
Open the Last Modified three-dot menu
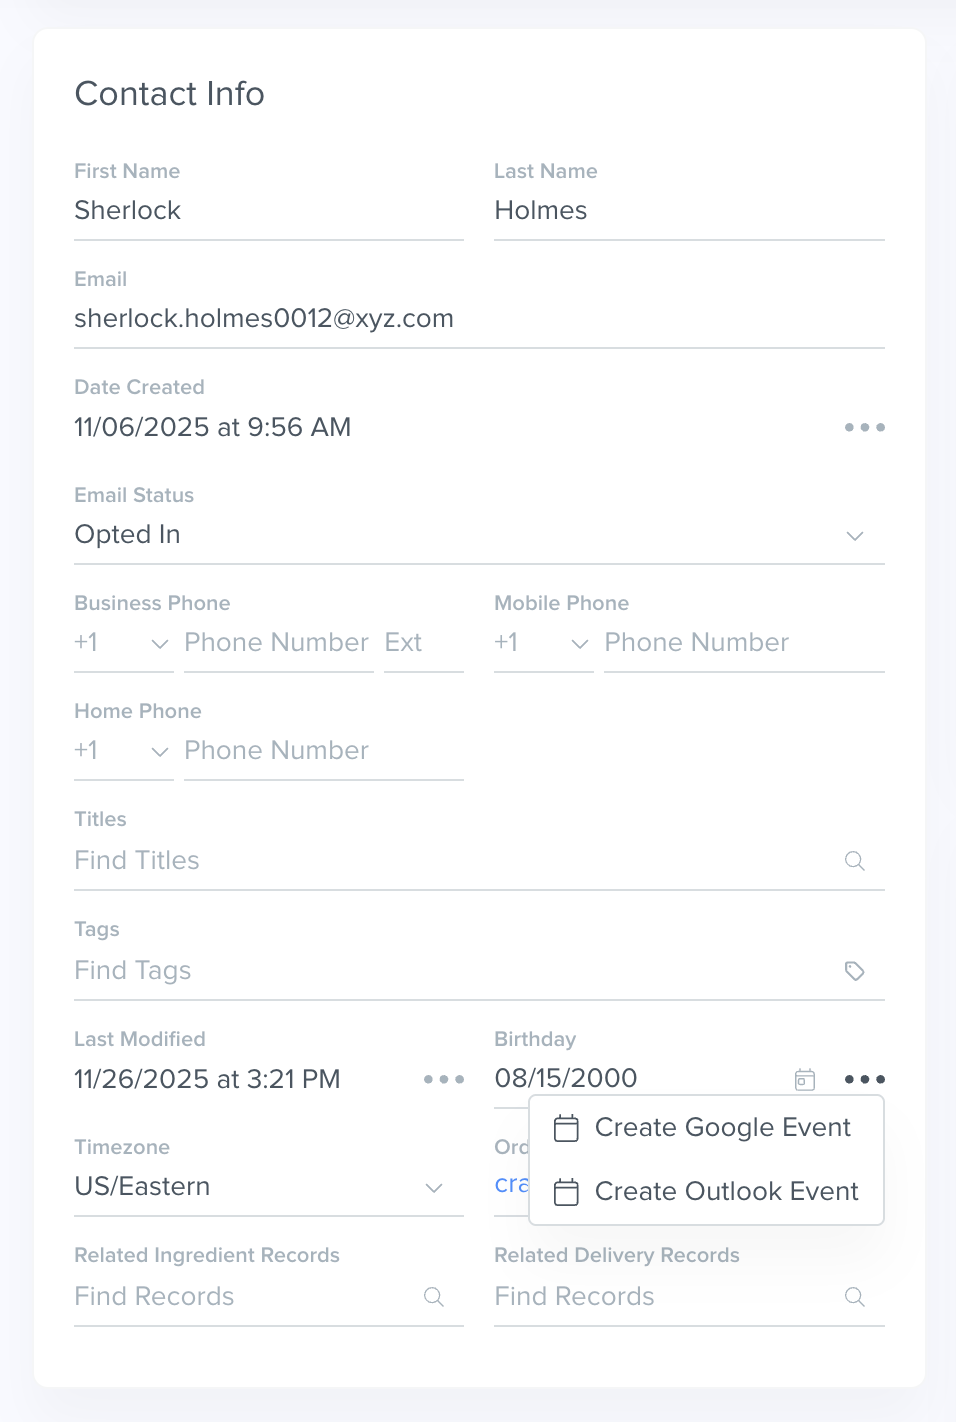(443, 1079)
